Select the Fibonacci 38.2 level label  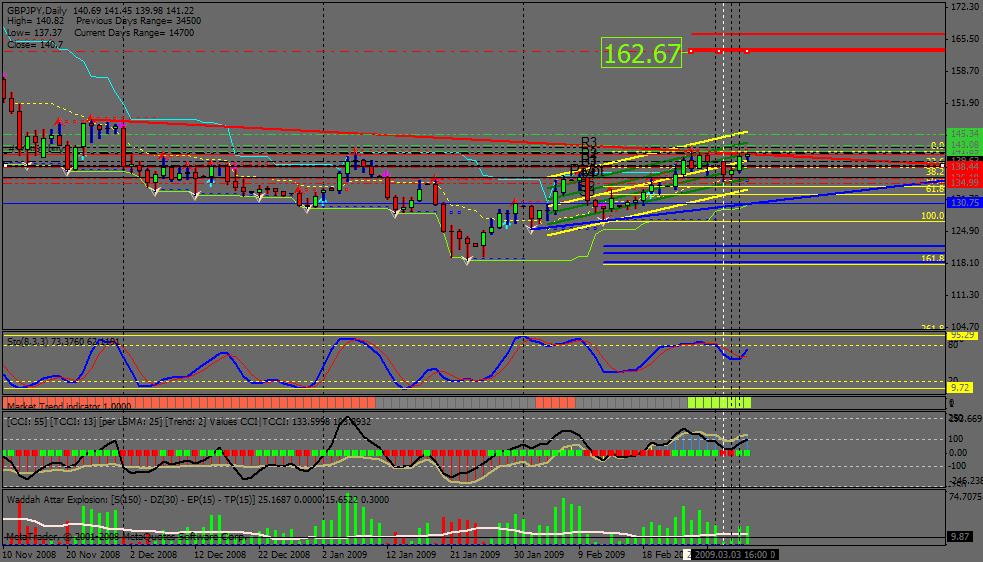(935, 172)
